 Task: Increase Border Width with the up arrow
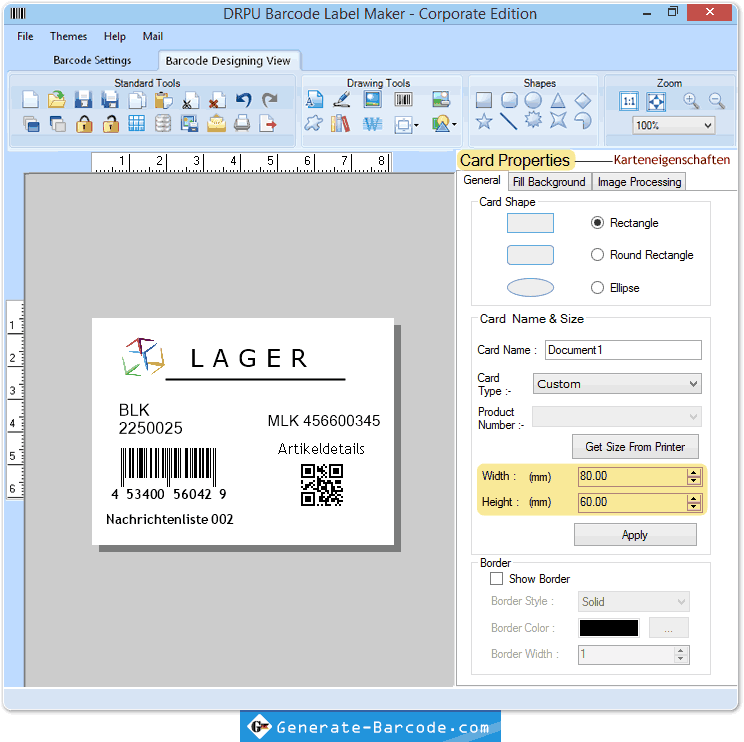[x=680, y=651]
